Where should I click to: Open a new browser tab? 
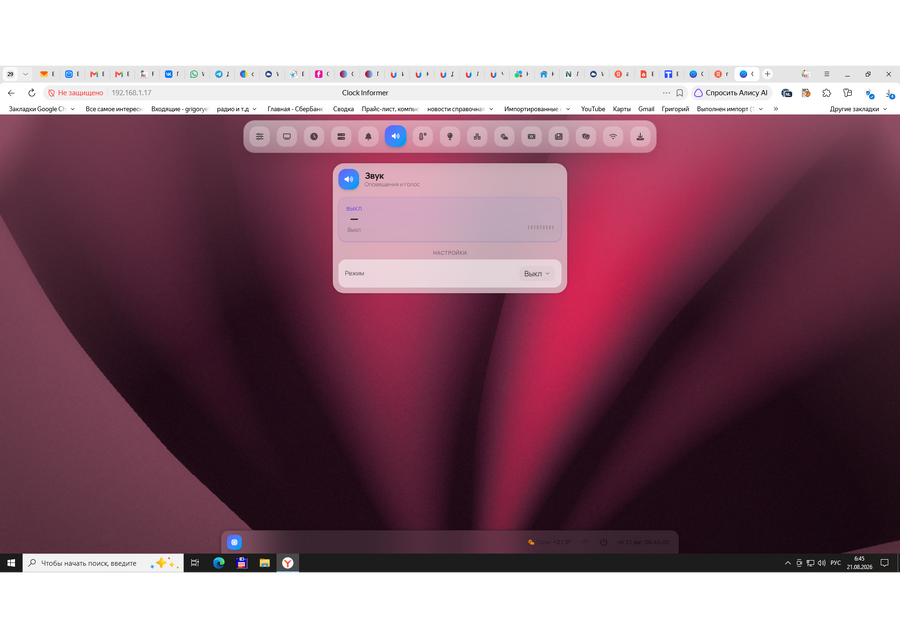(x=767, y=74)
